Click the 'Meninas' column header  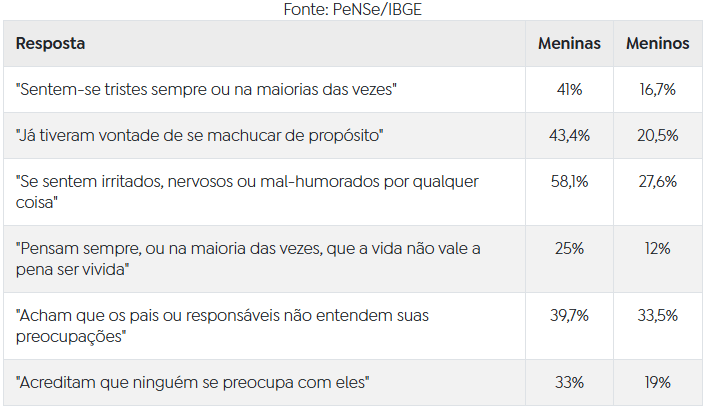[569, 44]
